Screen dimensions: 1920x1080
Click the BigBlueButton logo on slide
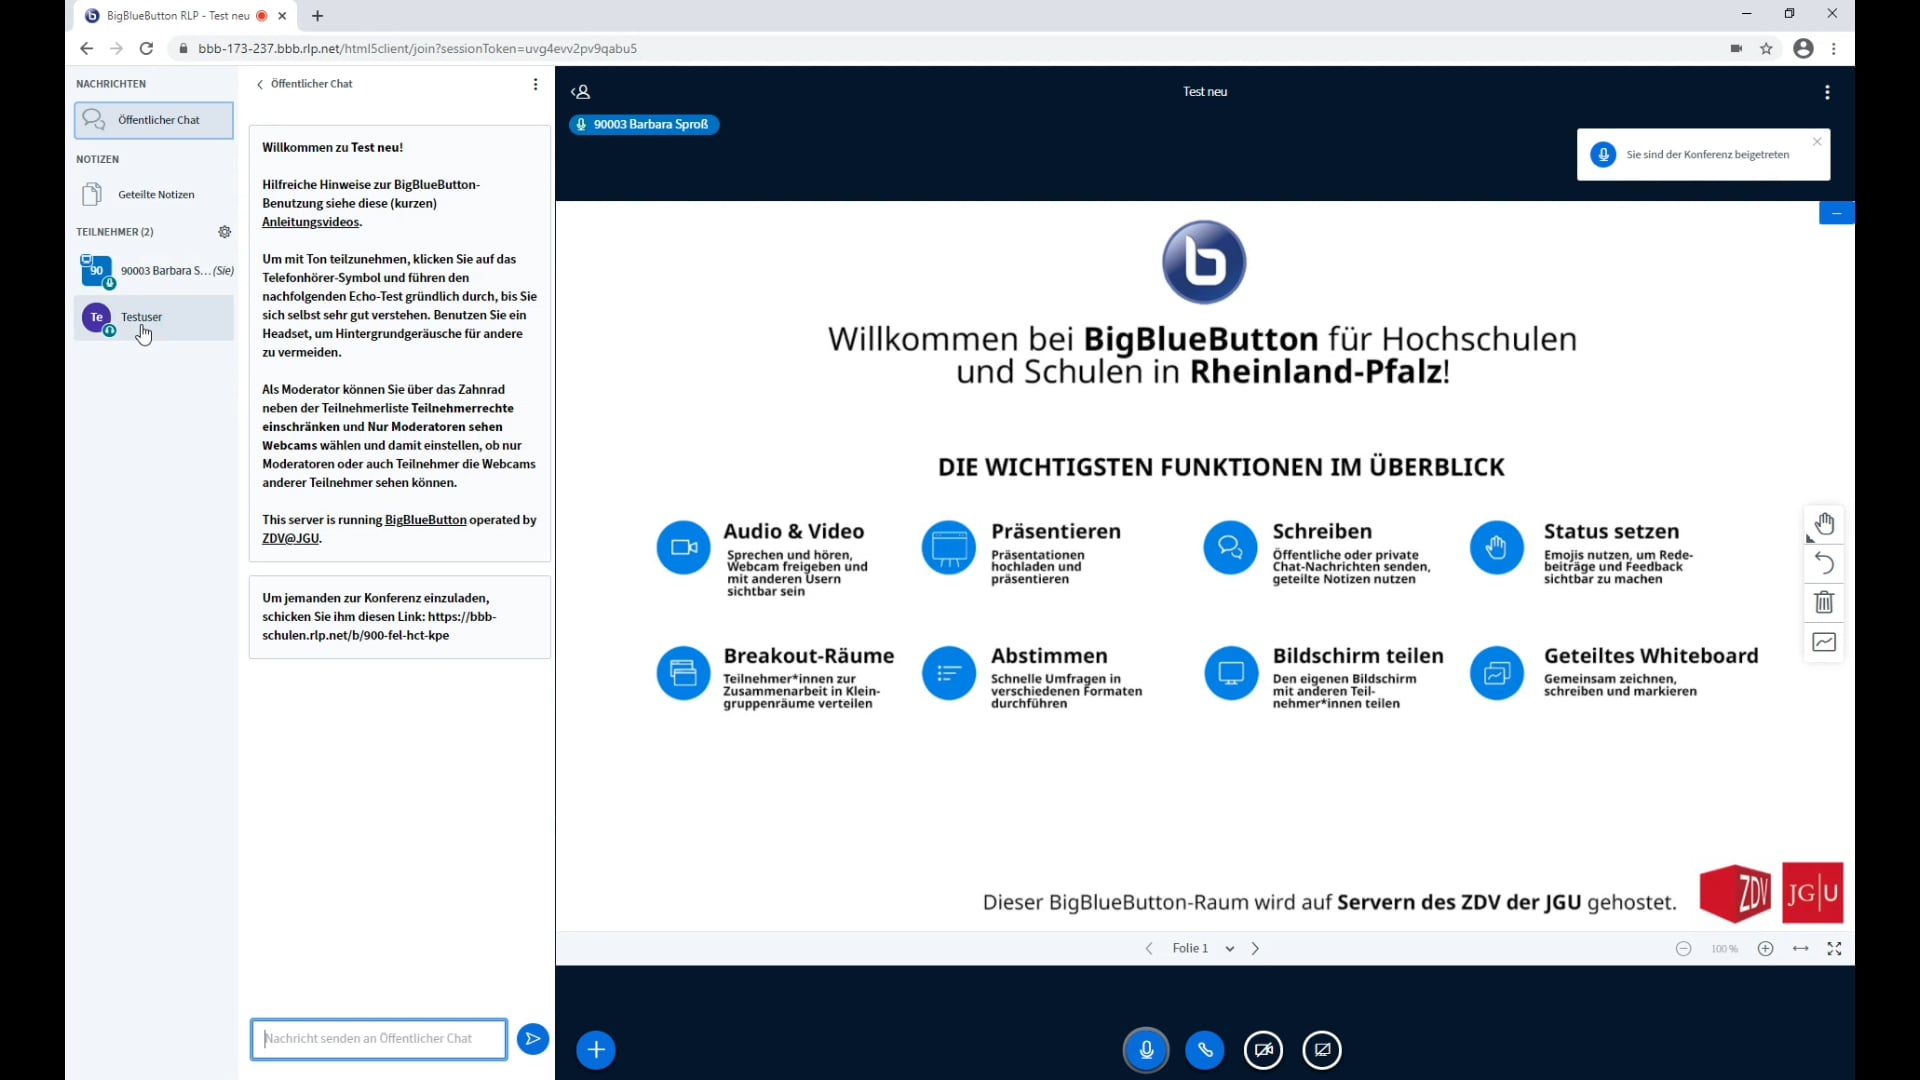click(x=1204, y=262)
